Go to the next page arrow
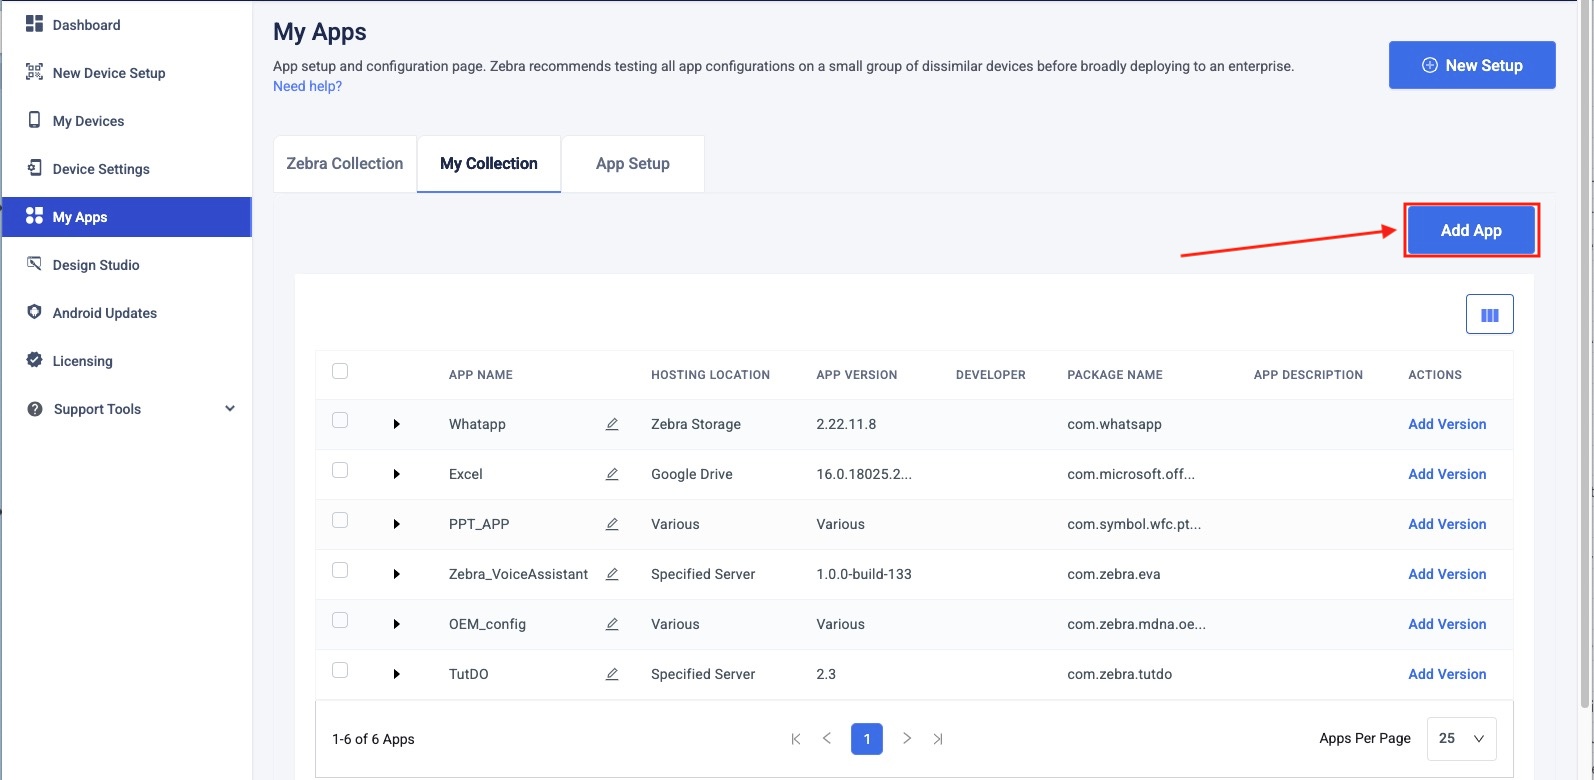This screenshot has height=780, width=1594. pyautogui.click(x=906, y=739)
